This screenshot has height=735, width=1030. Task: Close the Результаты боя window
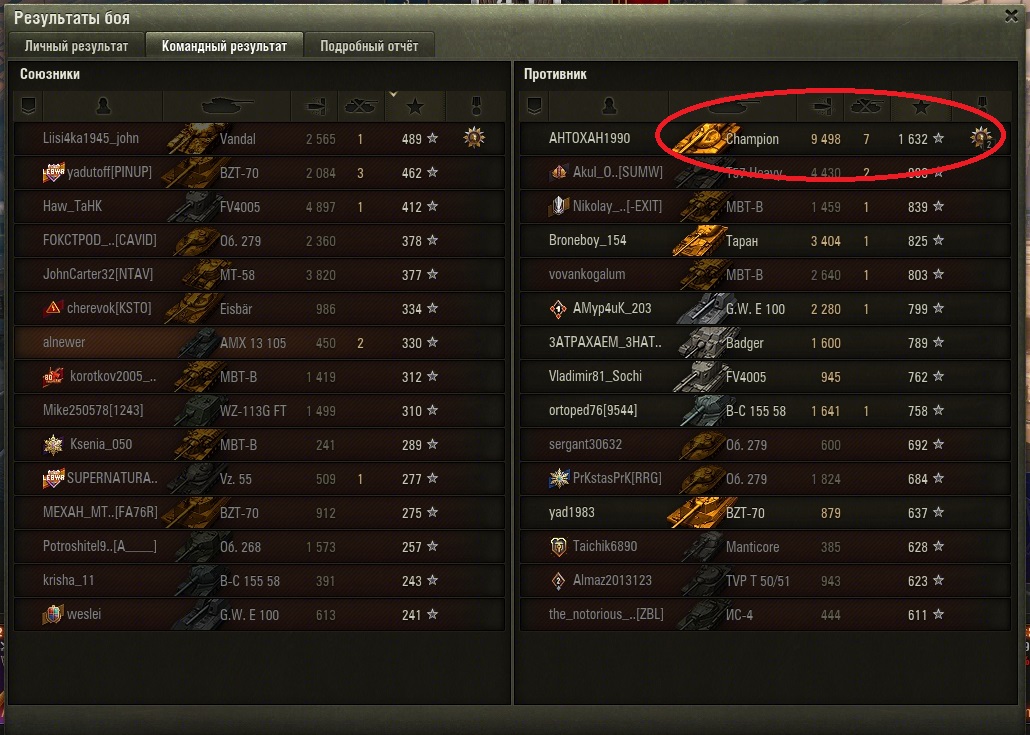pyautogui.click(x=1012, y=16)
